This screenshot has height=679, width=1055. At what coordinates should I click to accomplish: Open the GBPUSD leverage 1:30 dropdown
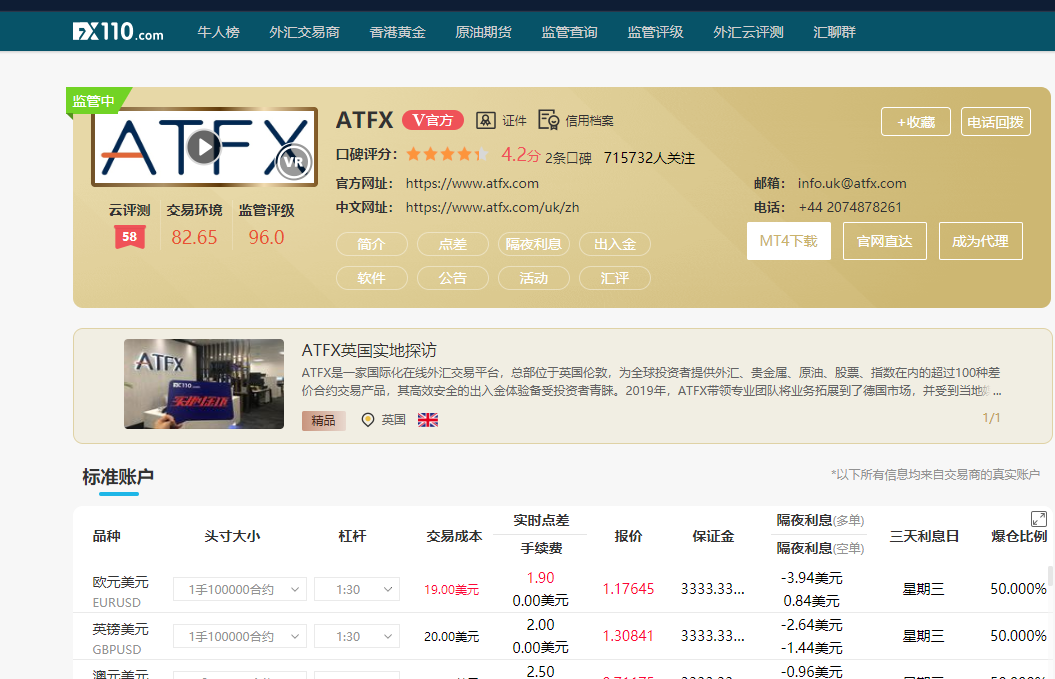(x=357, y=637)
